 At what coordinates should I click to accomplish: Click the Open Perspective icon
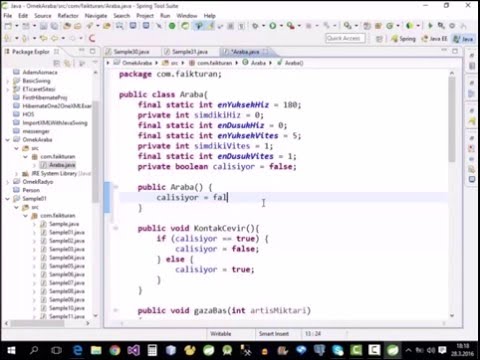click(x=379, y=39)
